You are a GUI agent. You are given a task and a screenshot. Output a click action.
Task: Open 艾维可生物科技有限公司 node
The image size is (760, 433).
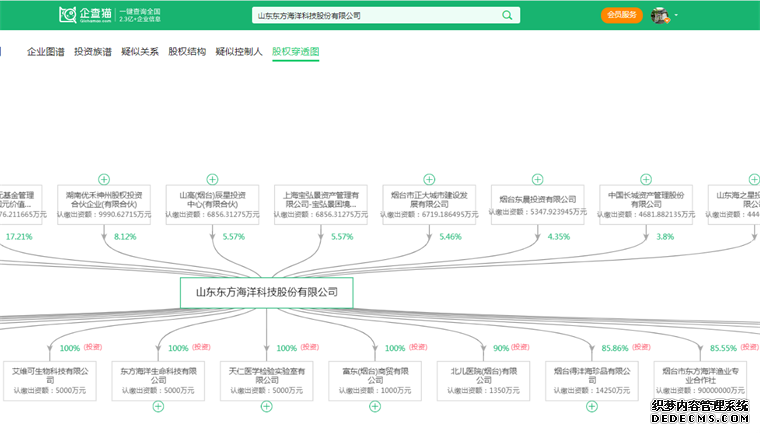(50, 381)
